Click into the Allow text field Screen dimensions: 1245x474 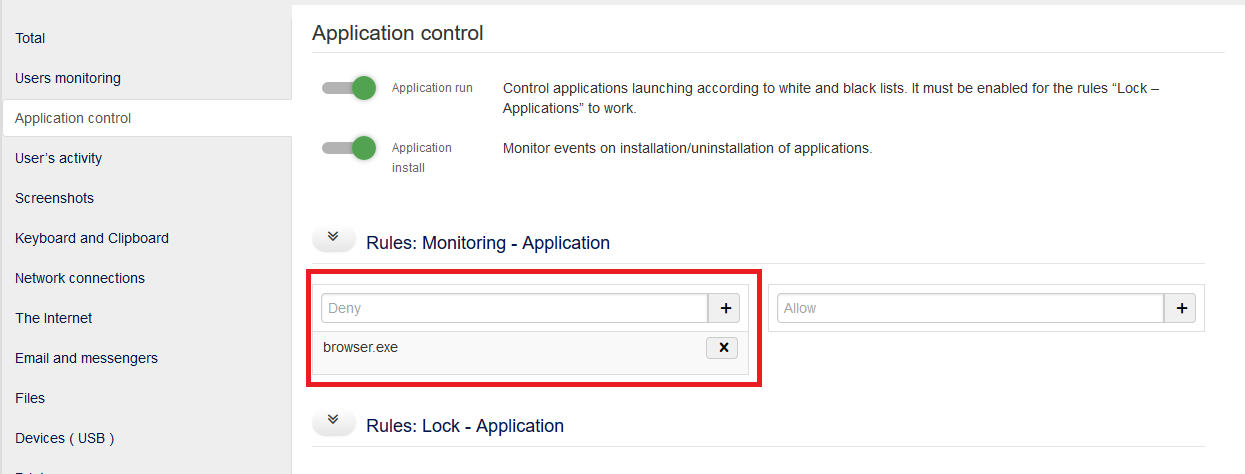click(x=970, y=309)
